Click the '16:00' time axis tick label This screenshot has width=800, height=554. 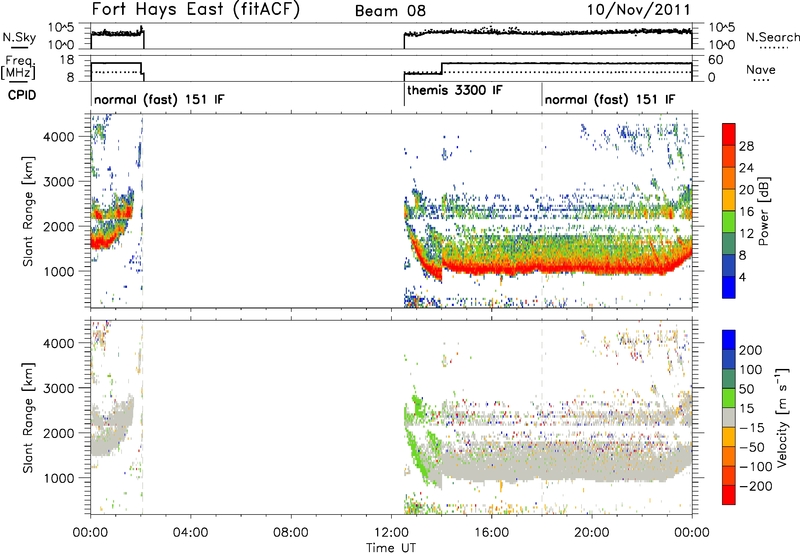point(491,533)
